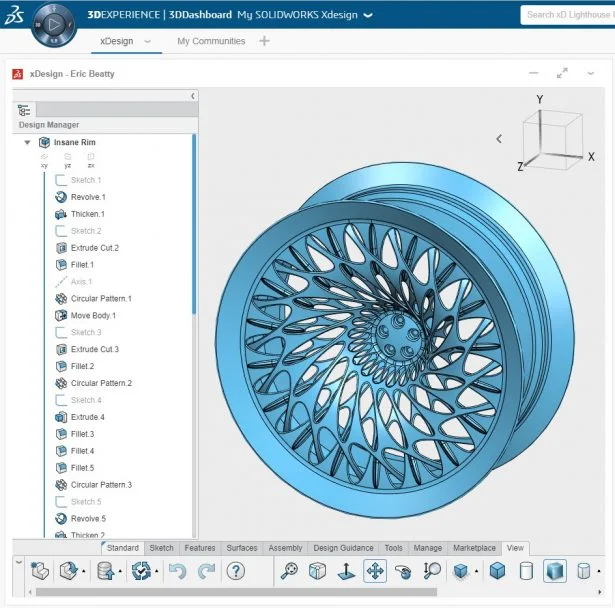
Task: Click the highlighted shaded-with-edges display icon
Action: tap(555, 571)
